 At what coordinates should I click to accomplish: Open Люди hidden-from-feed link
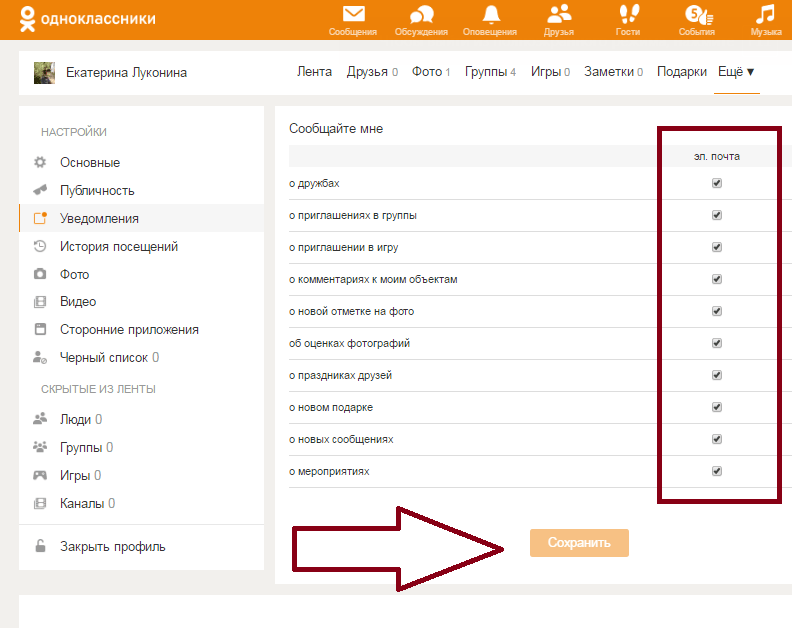pyautogui.click(x=81, y=419)
